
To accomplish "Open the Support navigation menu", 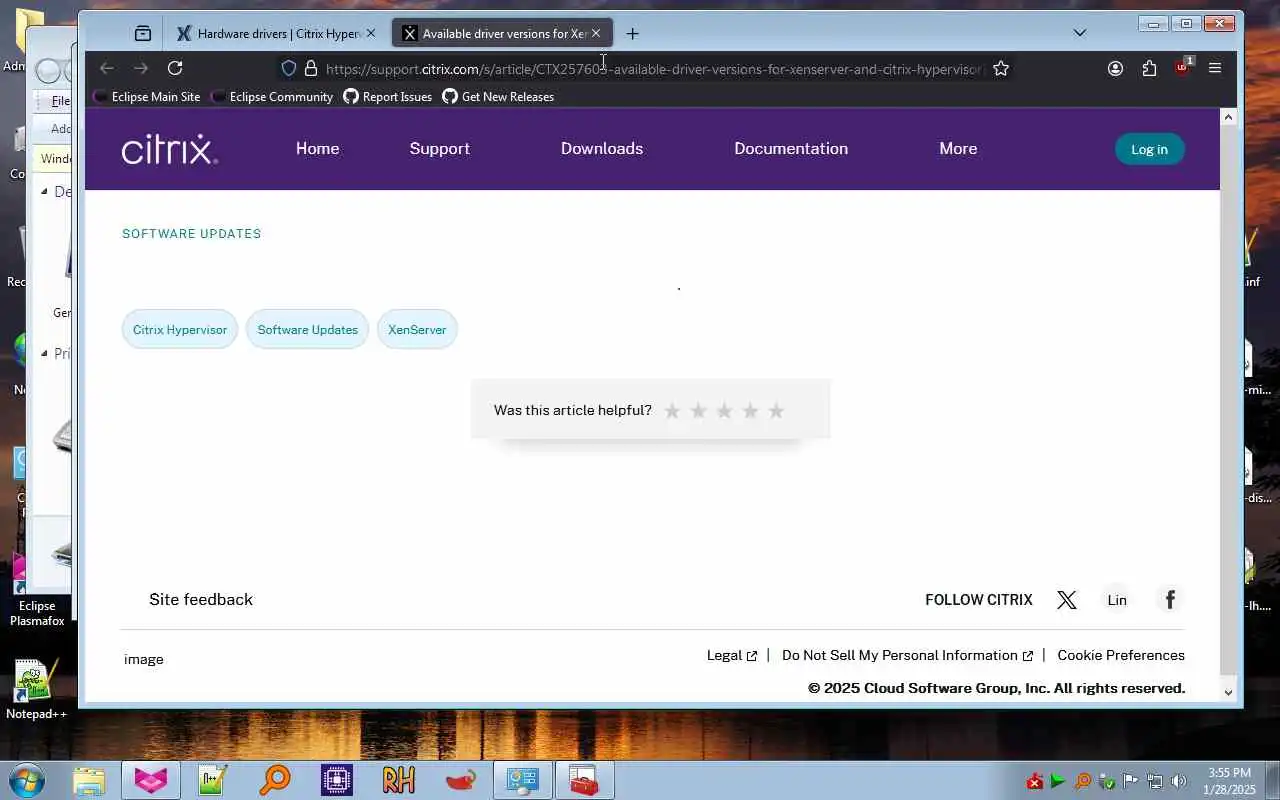I will (x=440, y=148).
